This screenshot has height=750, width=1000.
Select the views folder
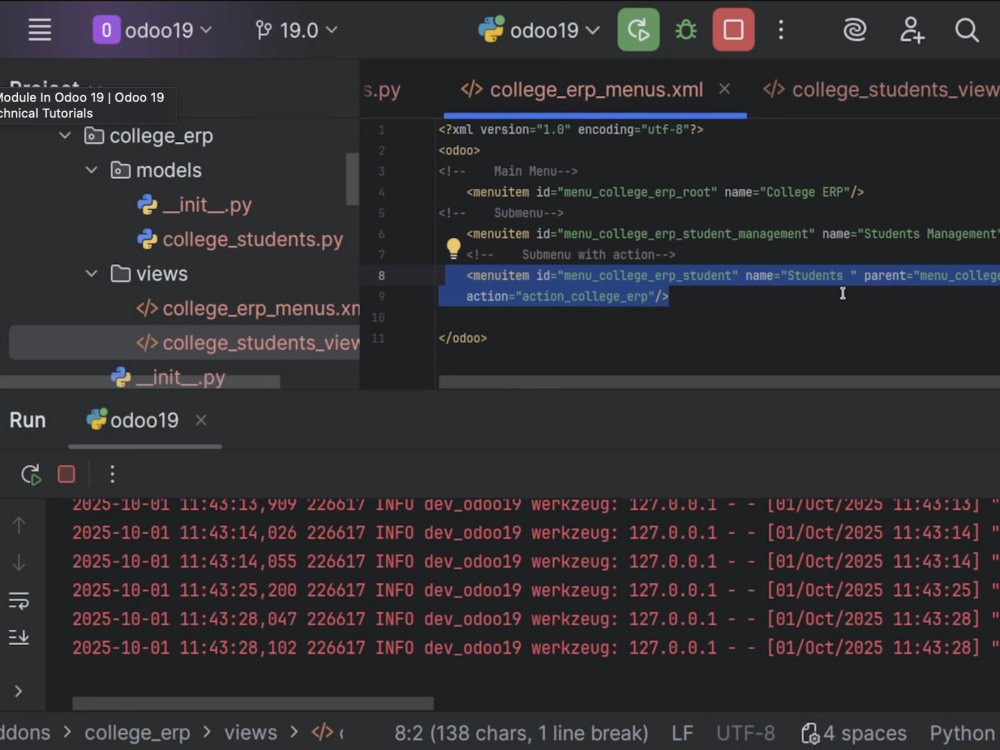pyautogui.click(x=161, y=274)
